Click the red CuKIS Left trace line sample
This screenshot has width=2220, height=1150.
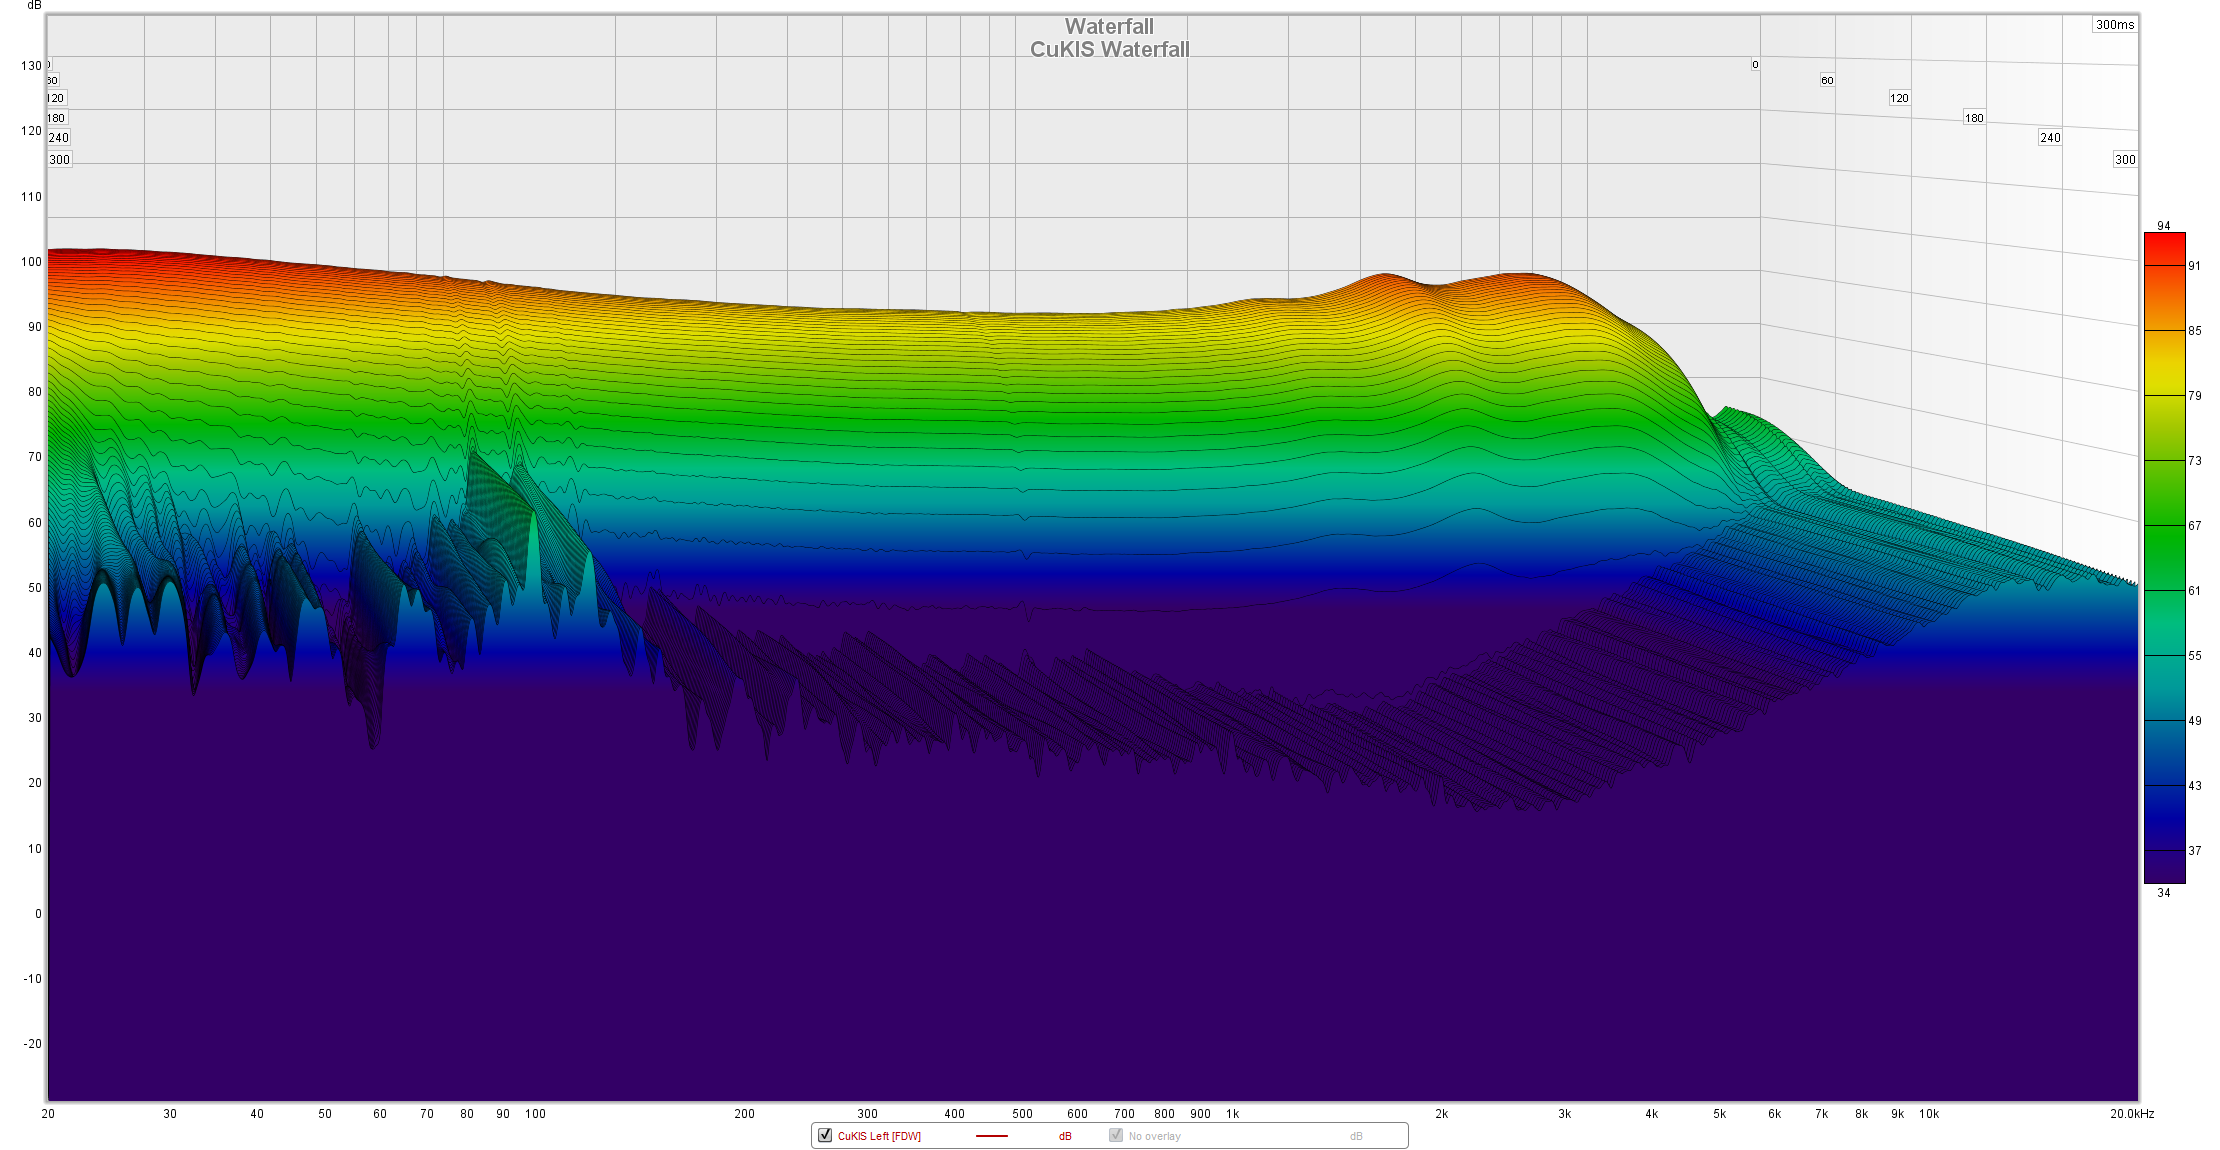click(991, 1136)
